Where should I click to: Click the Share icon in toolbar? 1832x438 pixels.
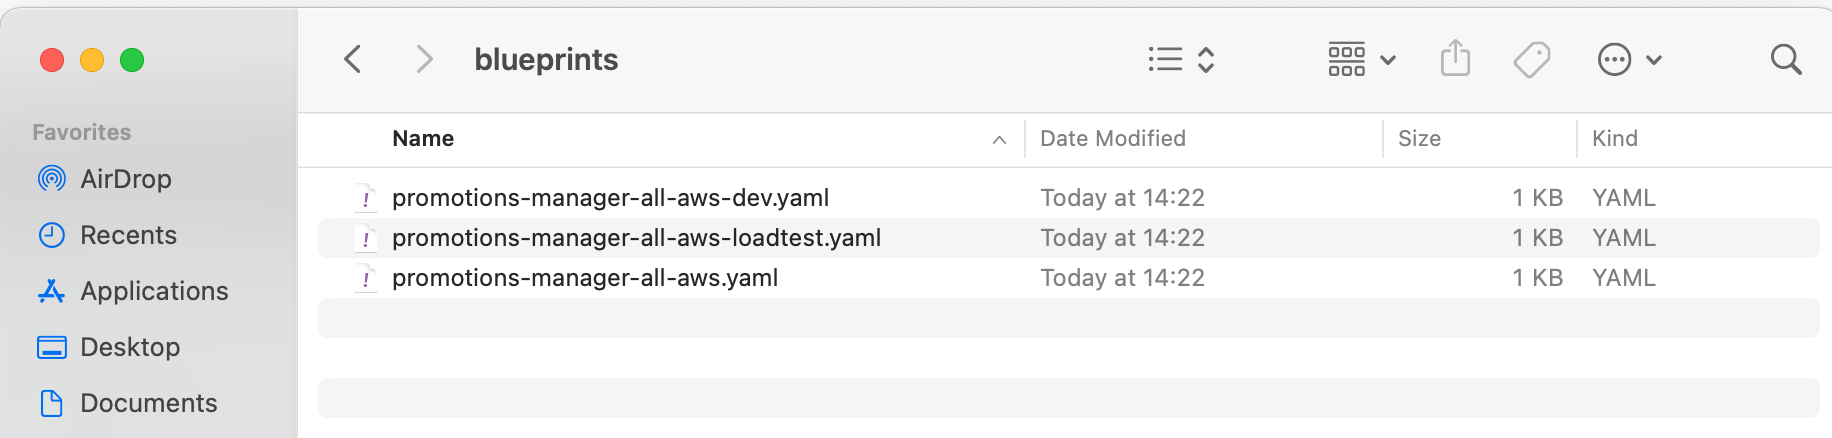(x=1455, y=59)
